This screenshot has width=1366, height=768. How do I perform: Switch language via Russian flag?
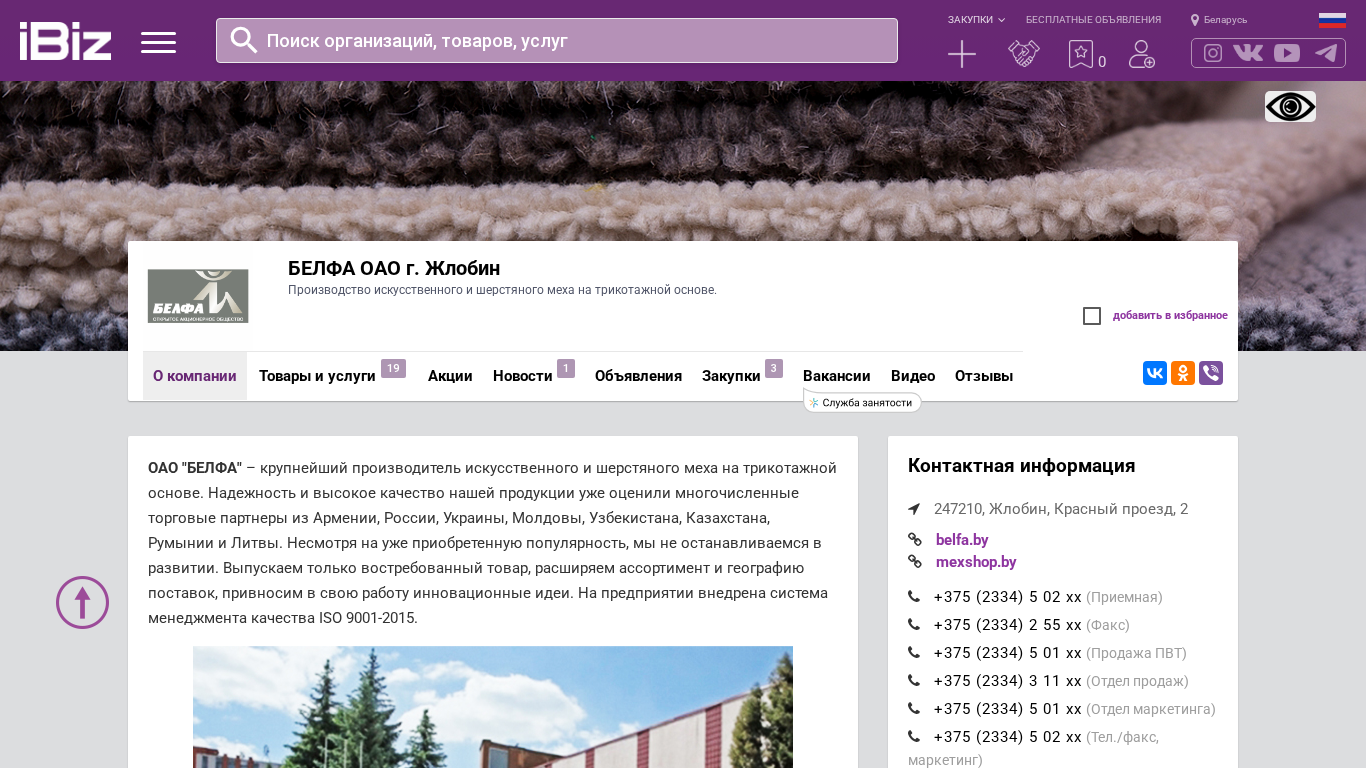pos(1332,20)
